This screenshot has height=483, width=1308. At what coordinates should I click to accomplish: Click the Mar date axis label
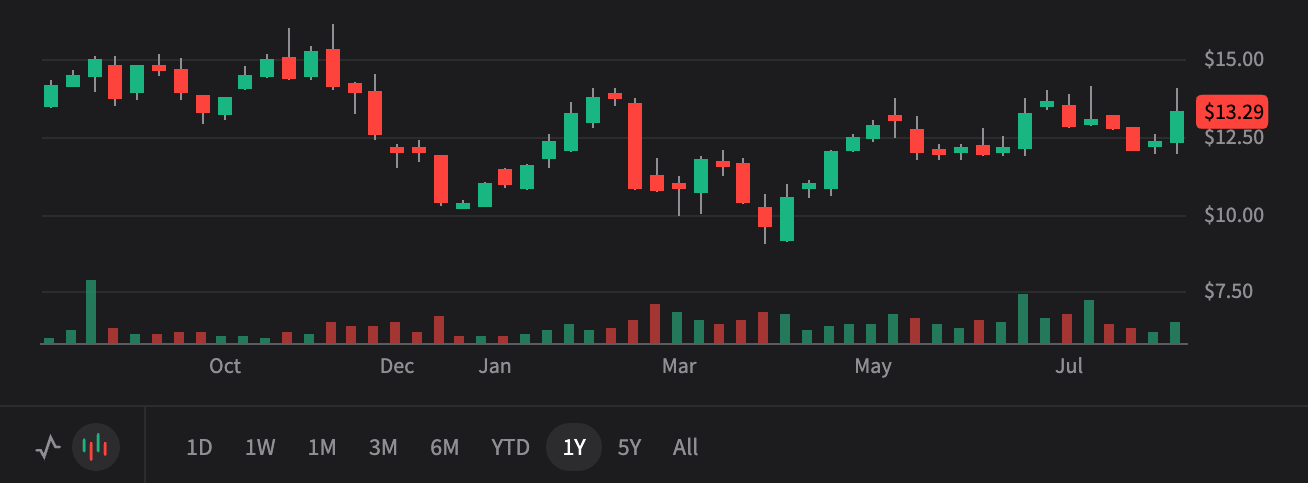pyautogui.click(x=678, y=366)
